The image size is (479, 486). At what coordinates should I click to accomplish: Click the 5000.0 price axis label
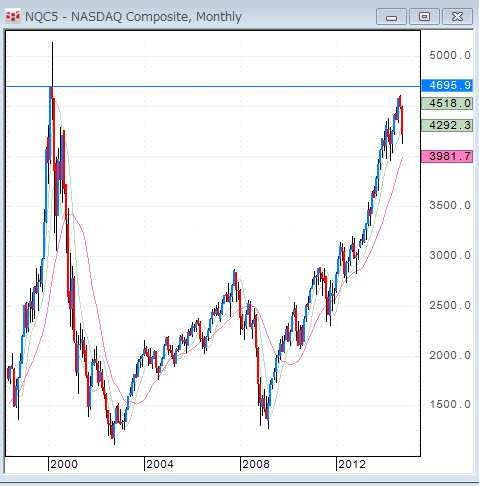point(450,55)
